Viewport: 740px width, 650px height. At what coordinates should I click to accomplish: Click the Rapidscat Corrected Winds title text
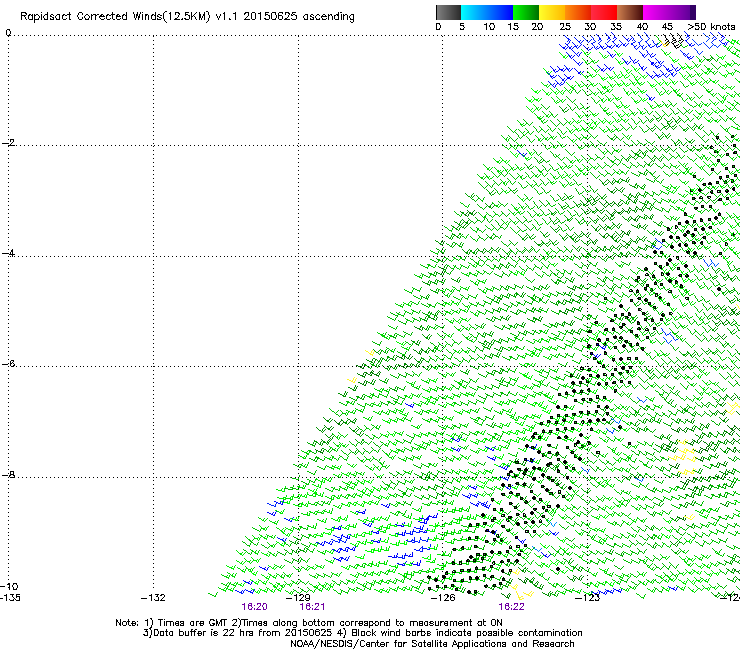(x=187, y=16)
